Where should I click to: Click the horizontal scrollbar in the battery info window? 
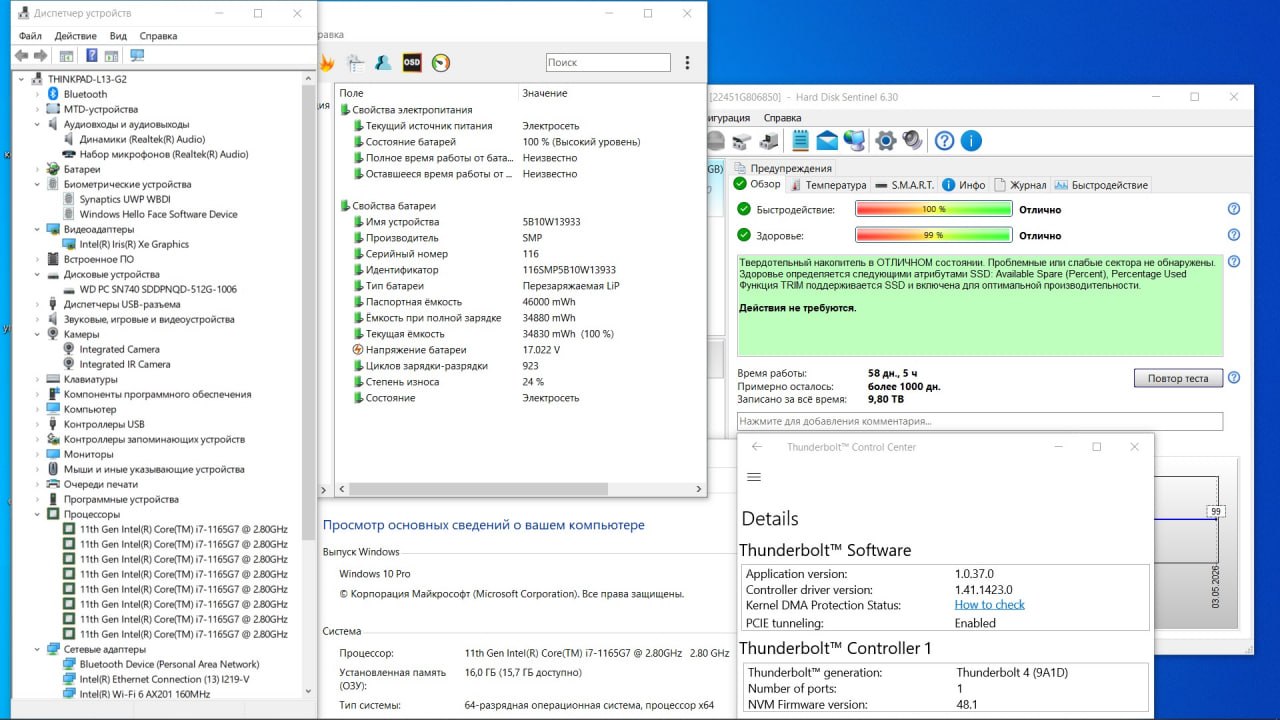(x=478, y=489)
